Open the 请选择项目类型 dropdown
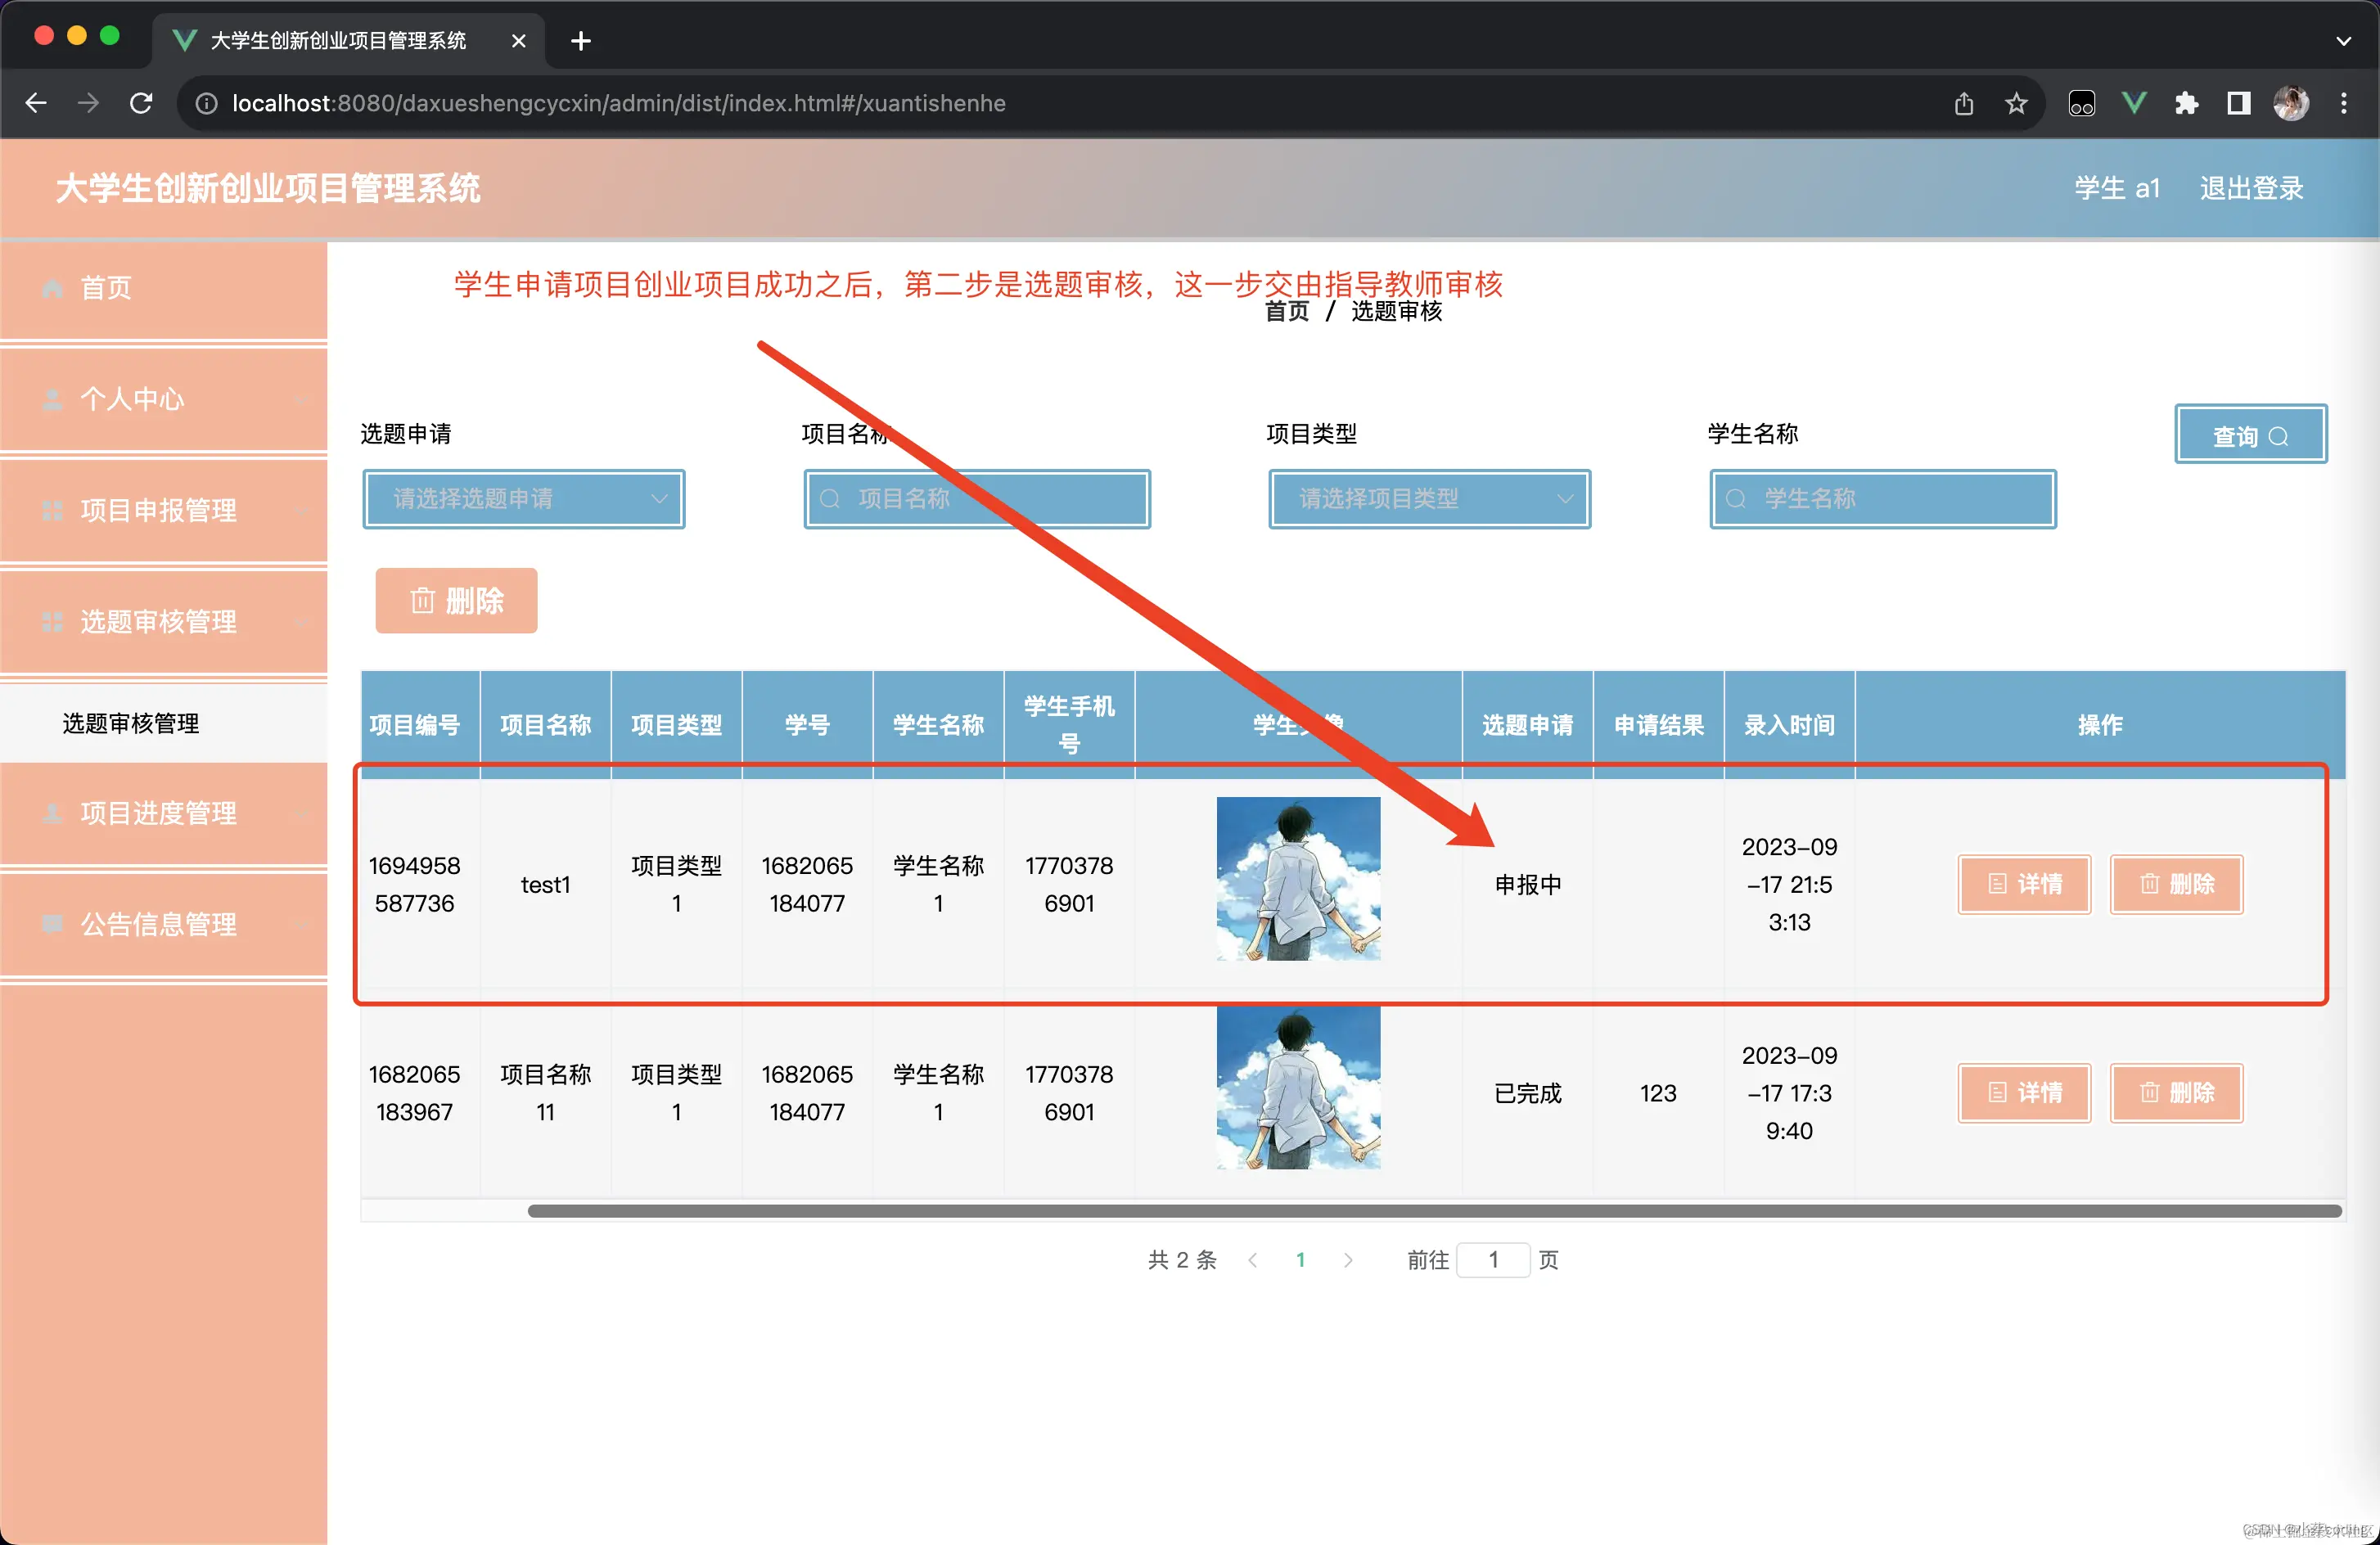Viewport: 2380px width, 1545px height. (1429, 498)
